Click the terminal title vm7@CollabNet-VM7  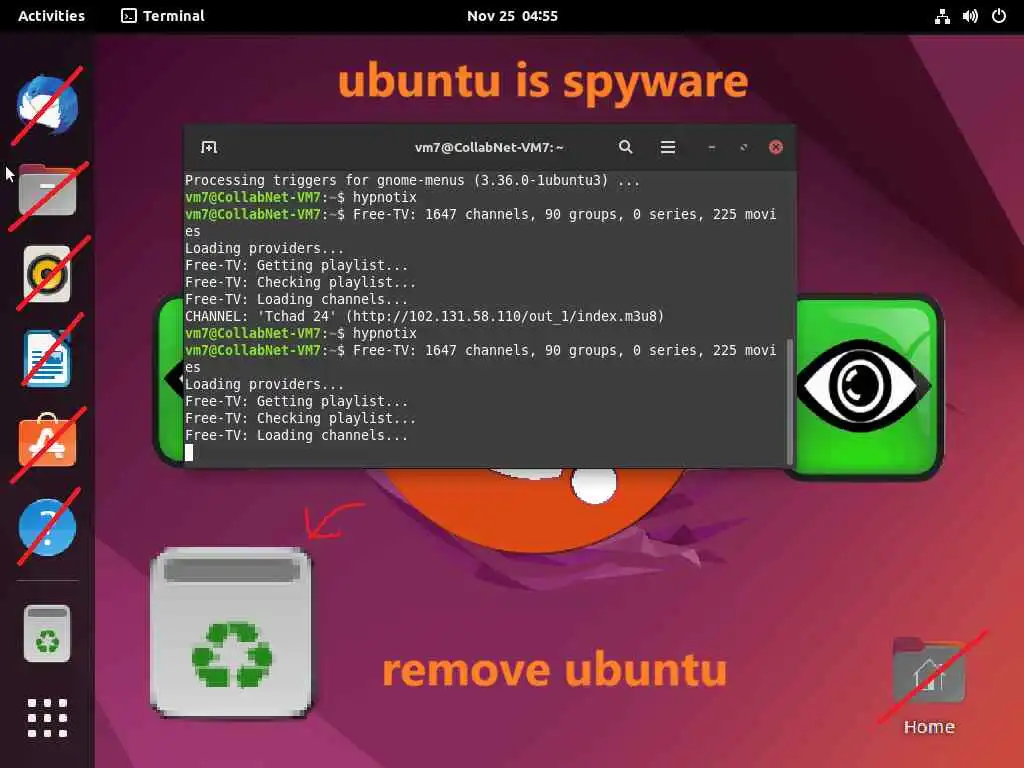[489, 148]
